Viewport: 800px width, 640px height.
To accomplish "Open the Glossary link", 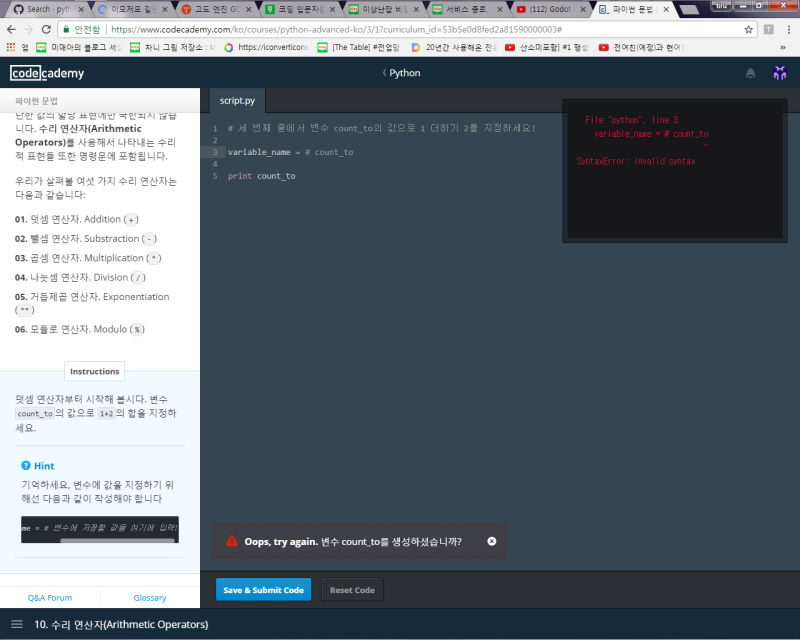I will coord(149,597).
